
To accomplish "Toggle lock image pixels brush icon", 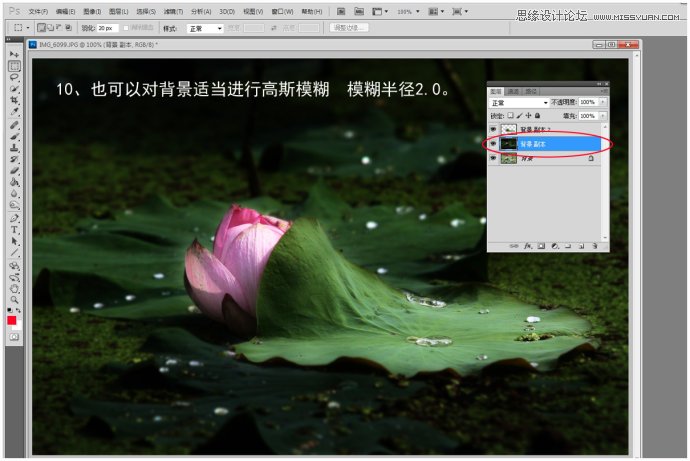I will (x=519, y=116).
